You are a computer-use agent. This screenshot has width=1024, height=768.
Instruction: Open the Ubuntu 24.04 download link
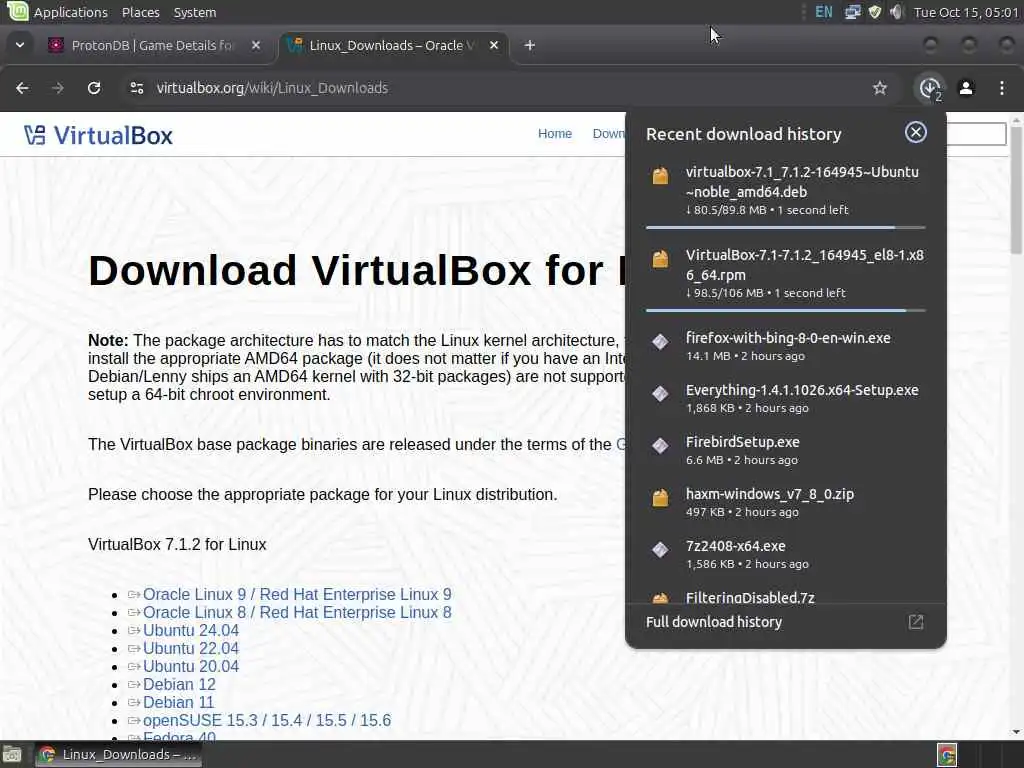click(191, 630)
